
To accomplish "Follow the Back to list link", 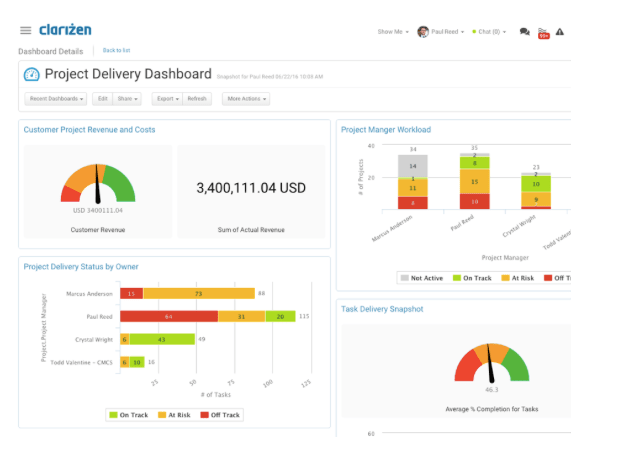I will pos(116,51).
